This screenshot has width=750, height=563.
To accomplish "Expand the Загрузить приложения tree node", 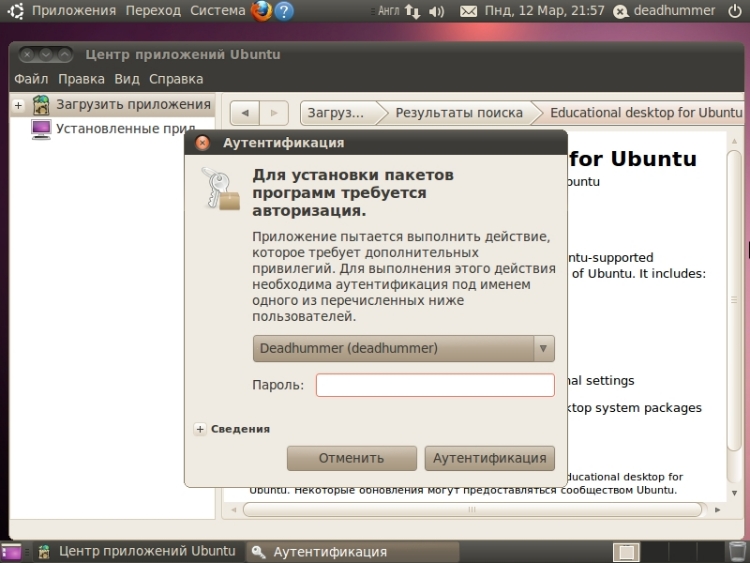I will (18, 105).
